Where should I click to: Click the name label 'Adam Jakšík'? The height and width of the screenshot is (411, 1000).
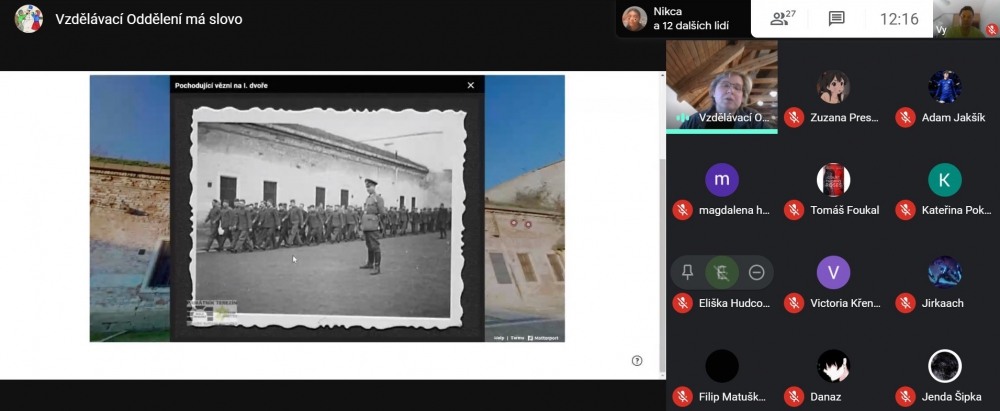coord(953,117)
